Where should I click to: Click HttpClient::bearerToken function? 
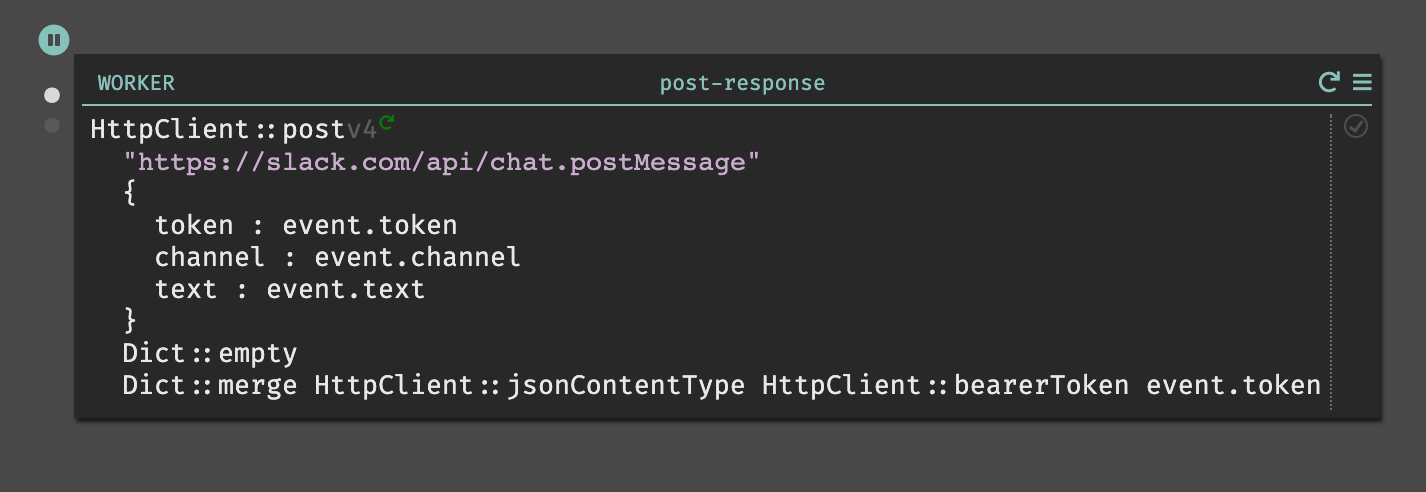(946, 386)
